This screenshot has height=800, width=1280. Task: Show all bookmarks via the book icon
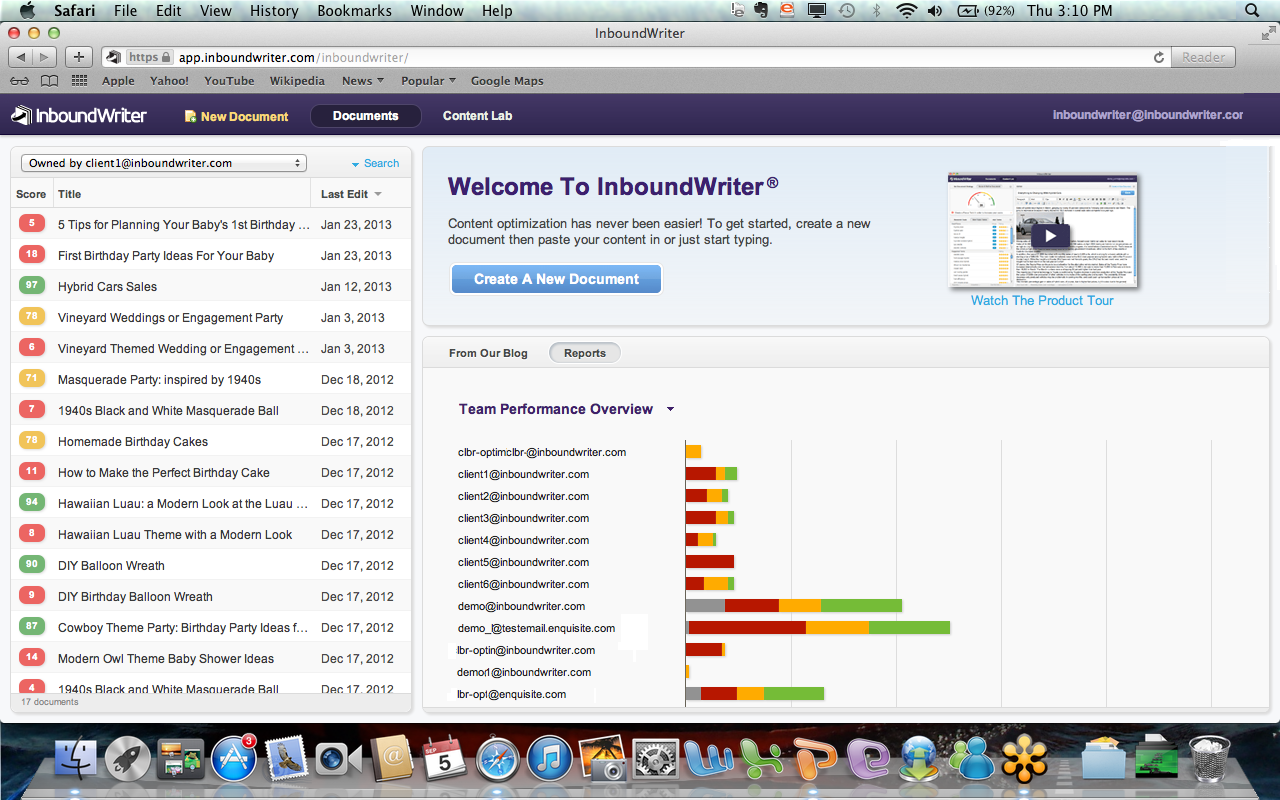coord(49,81)
